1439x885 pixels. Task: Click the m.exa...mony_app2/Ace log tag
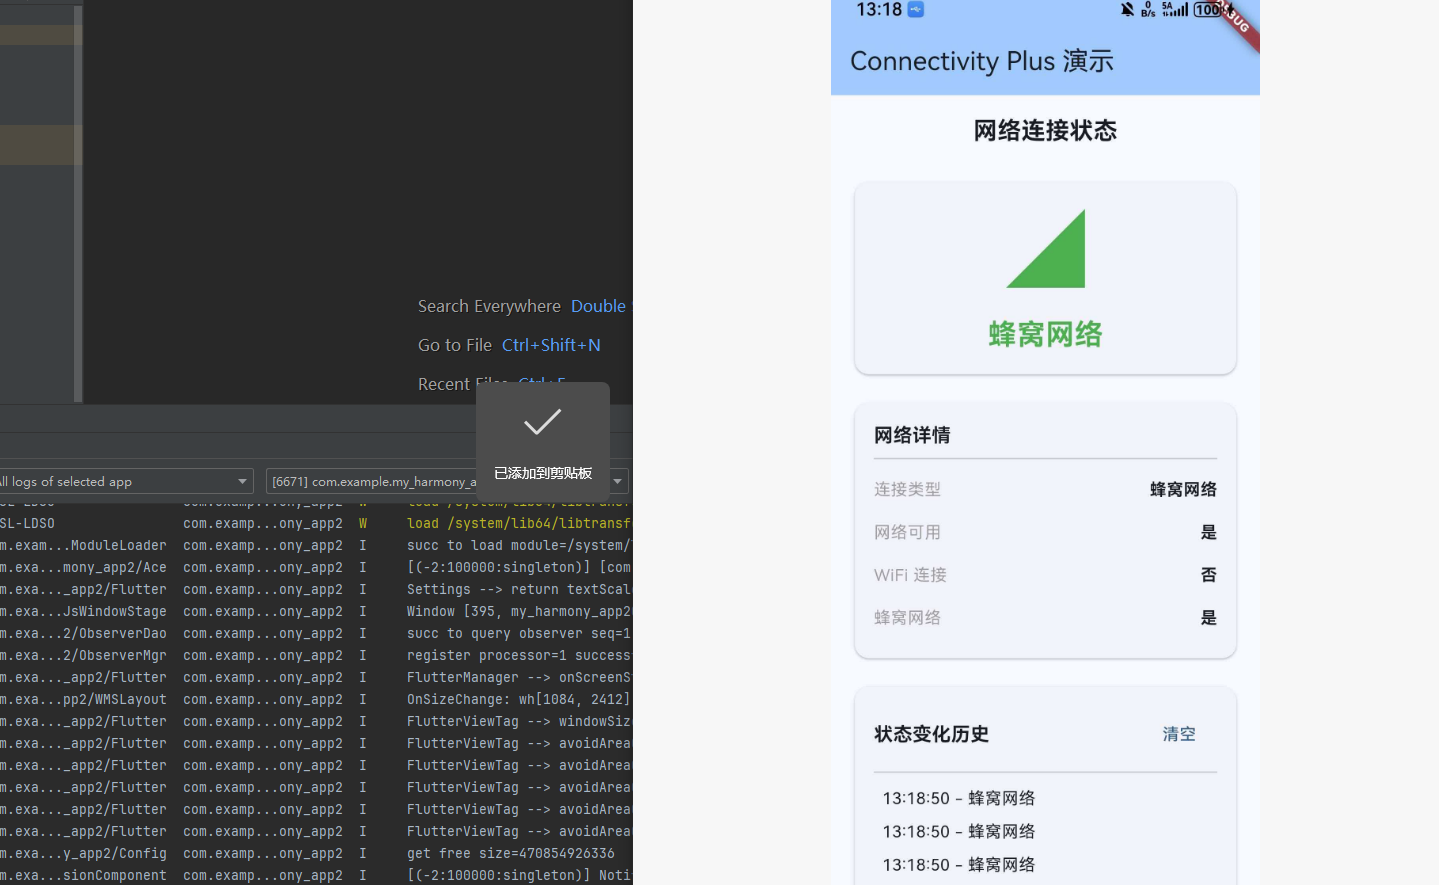coord(83,567)
